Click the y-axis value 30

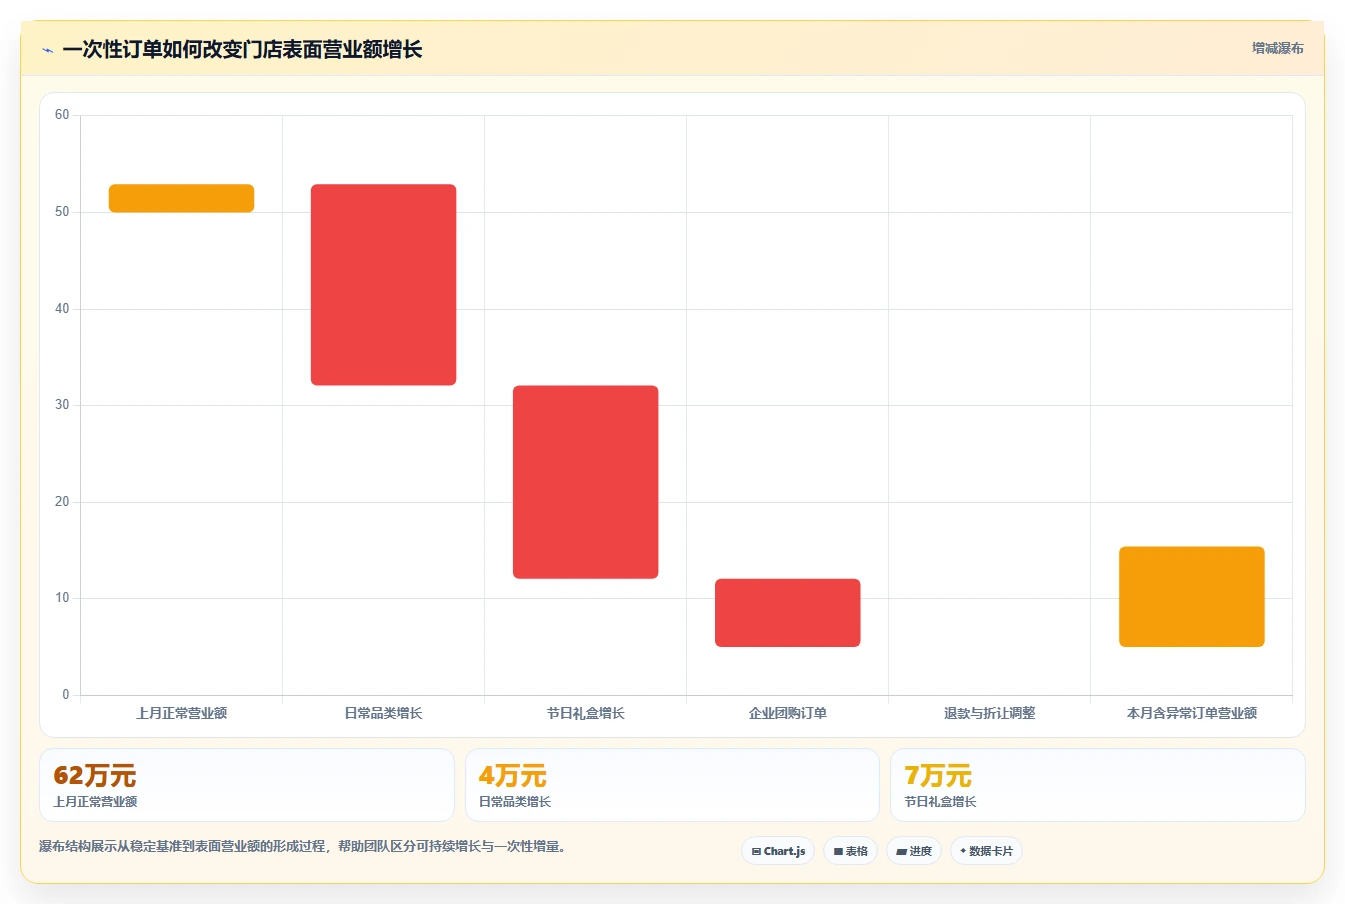(x=62, y=405)
